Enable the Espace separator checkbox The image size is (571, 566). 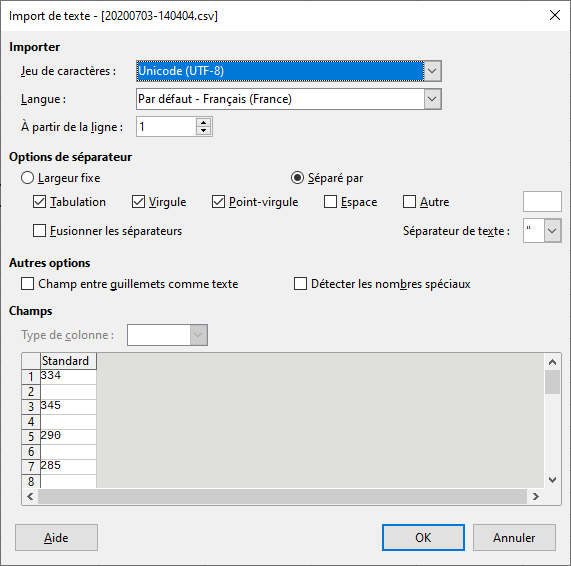click(330, 202)
